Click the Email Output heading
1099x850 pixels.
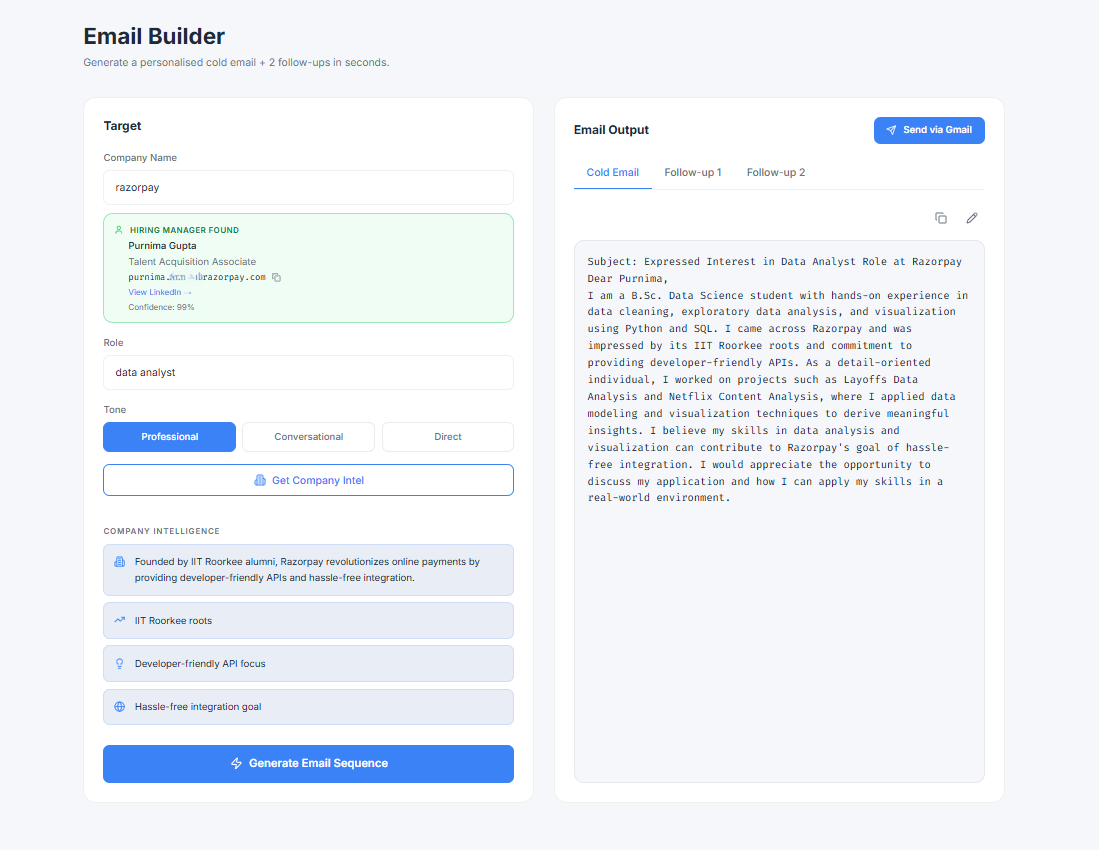point(611,130)
